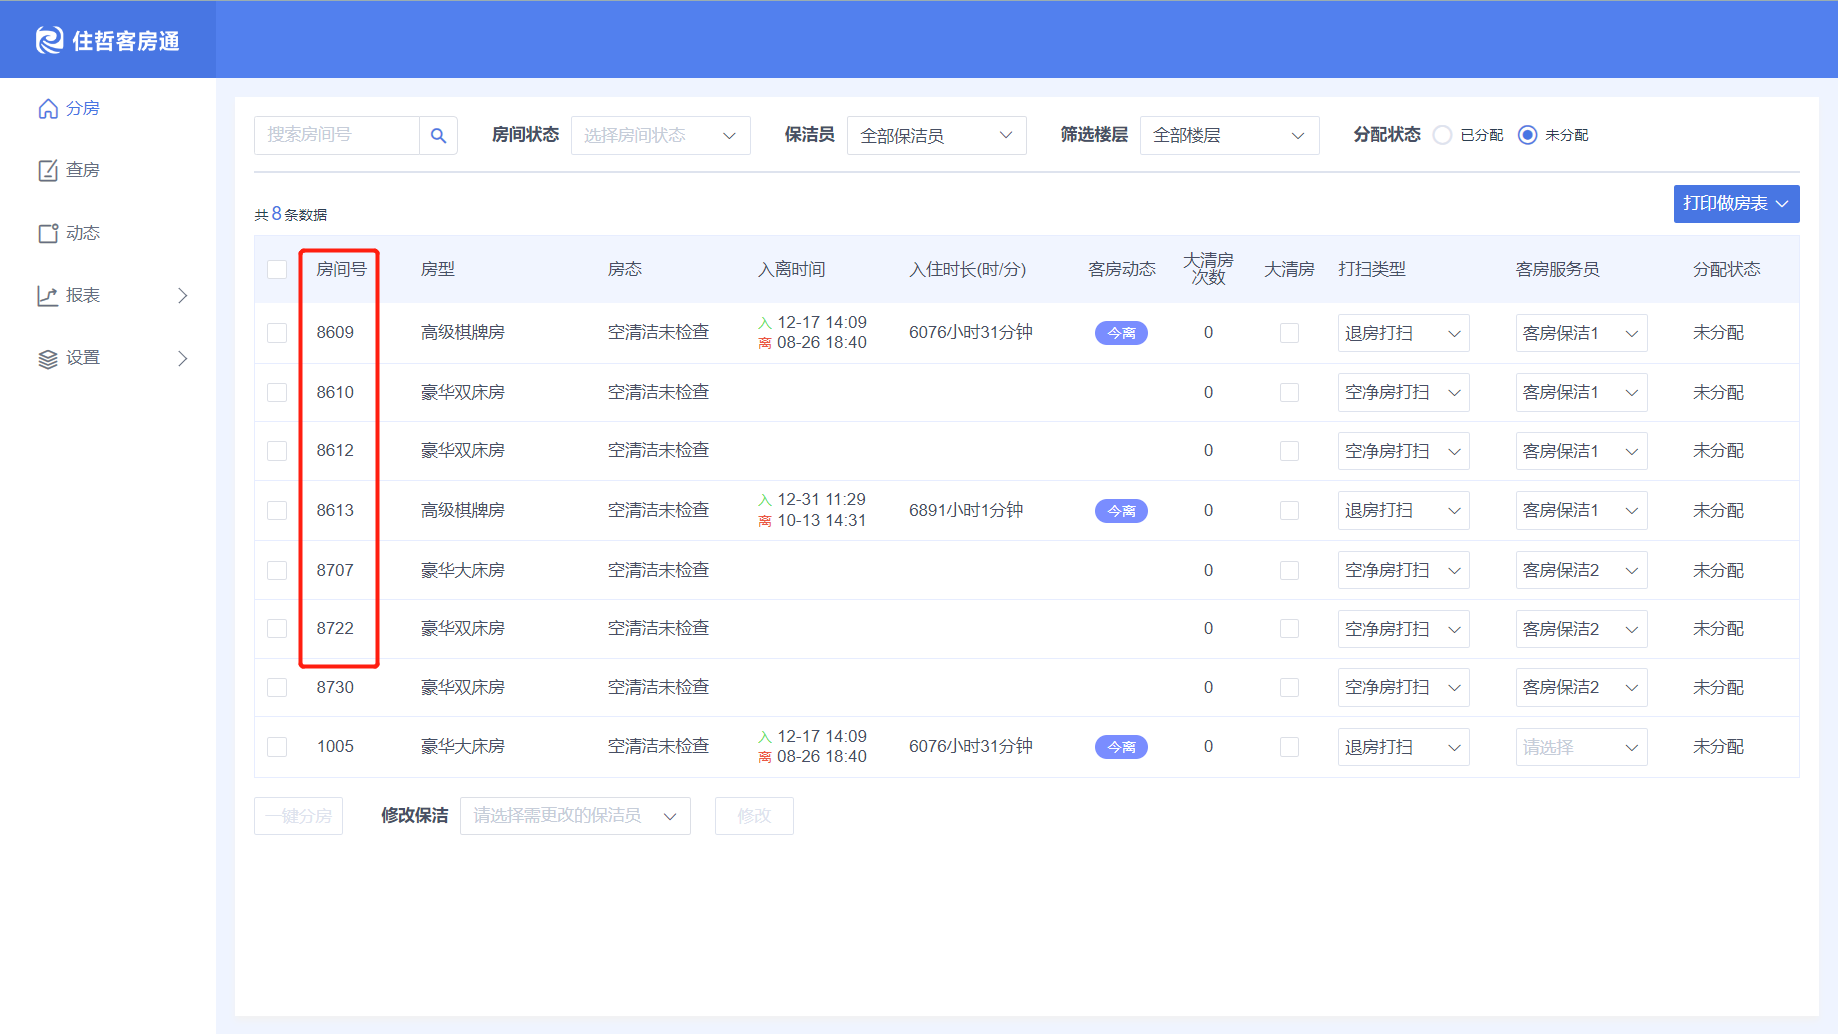Click 6891小时1分钟 stay duration

pos(966,511)
